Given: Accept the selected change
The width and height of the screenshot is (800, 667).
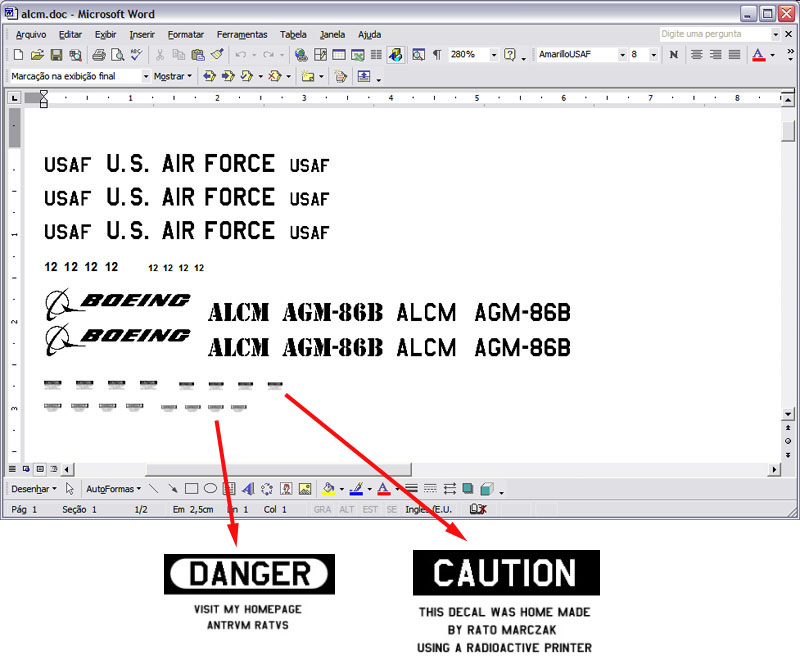Looking at the screenshot, I should pyautogui.click(x=247, y=77).
